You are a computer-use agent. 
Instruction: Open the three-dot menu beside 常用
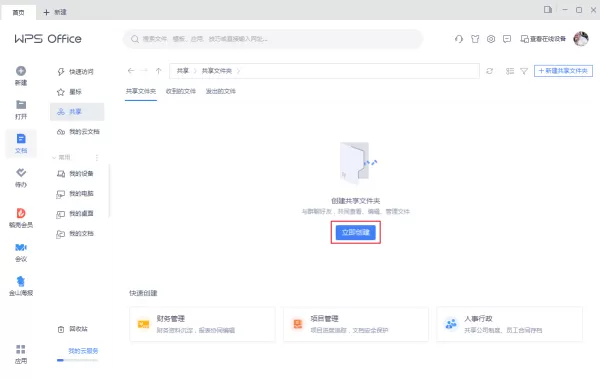[x=97, y=157]
